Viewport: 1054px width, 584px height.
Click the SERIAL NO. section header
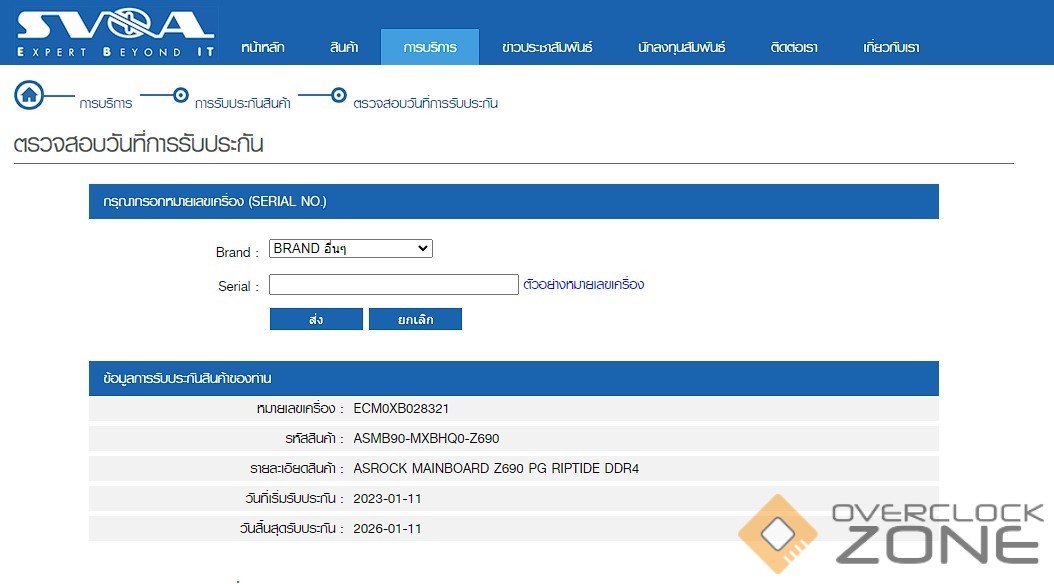[514, 202]
